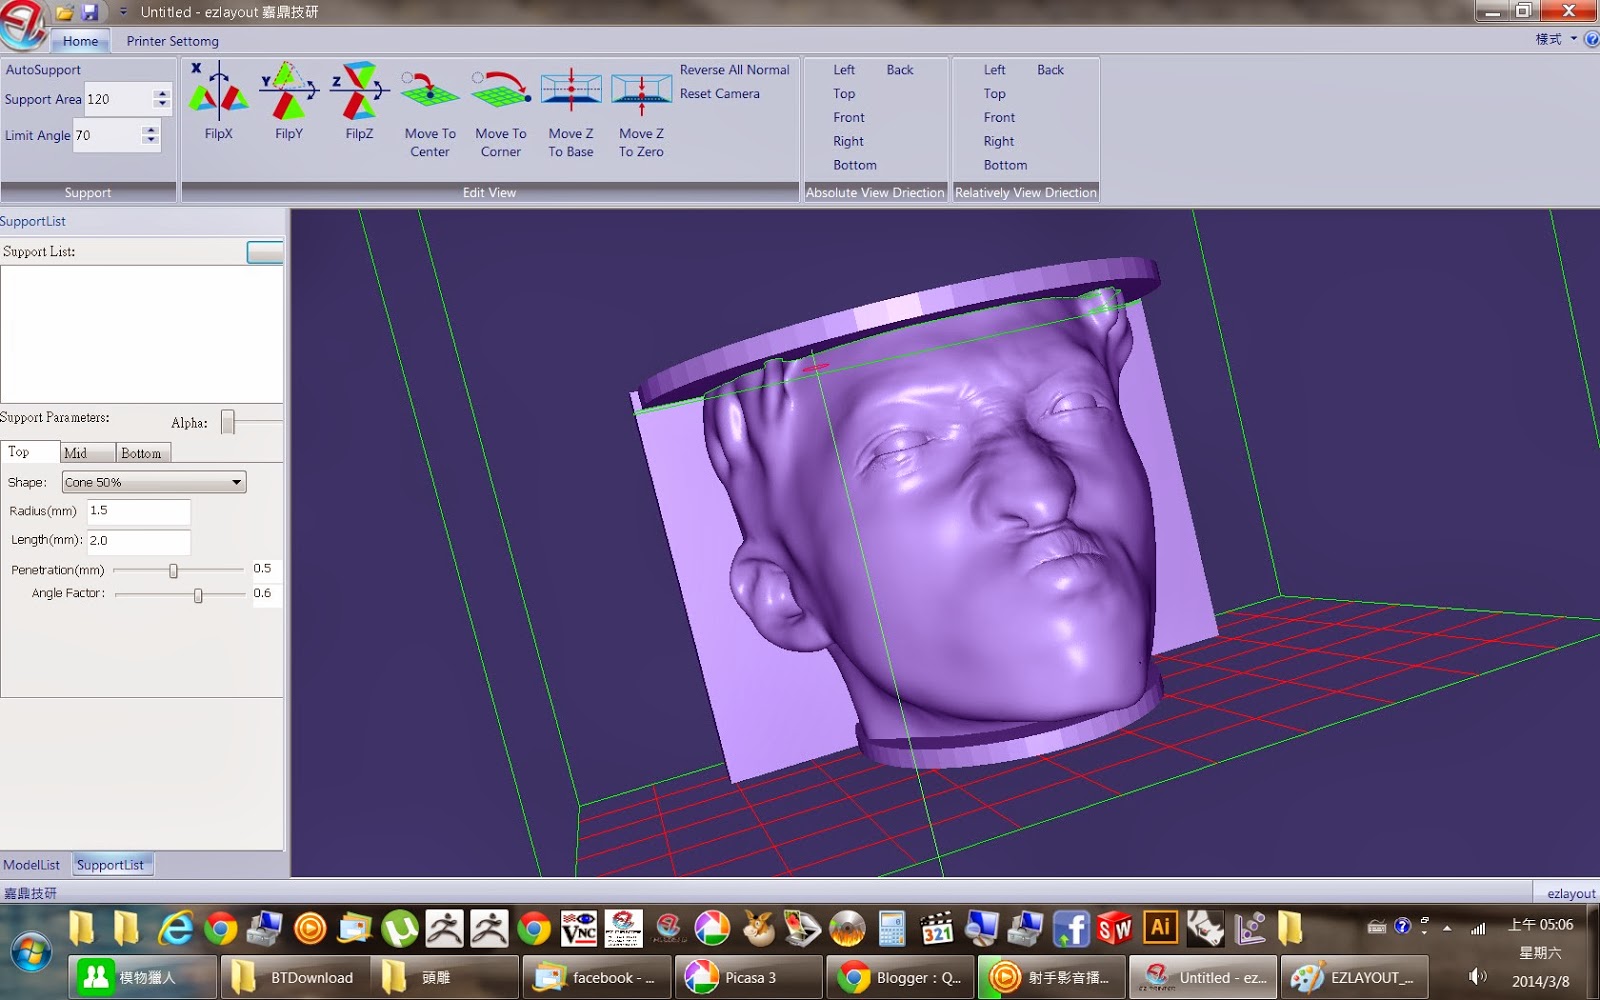Switch to the ModelList tab

[x=32, y=865]
